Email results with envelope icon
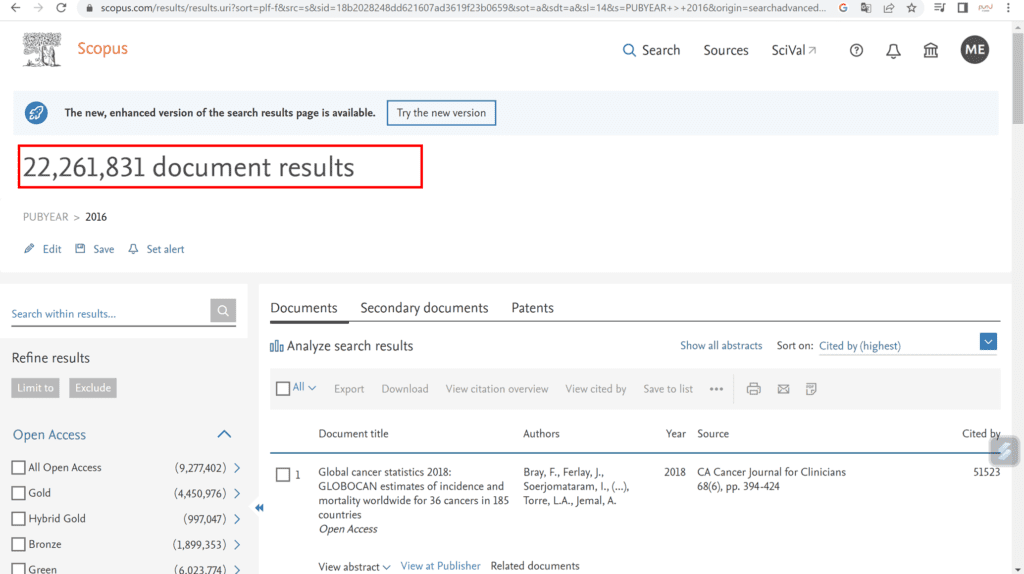This screenshot has width=1024, height=574. pos(783,389)
